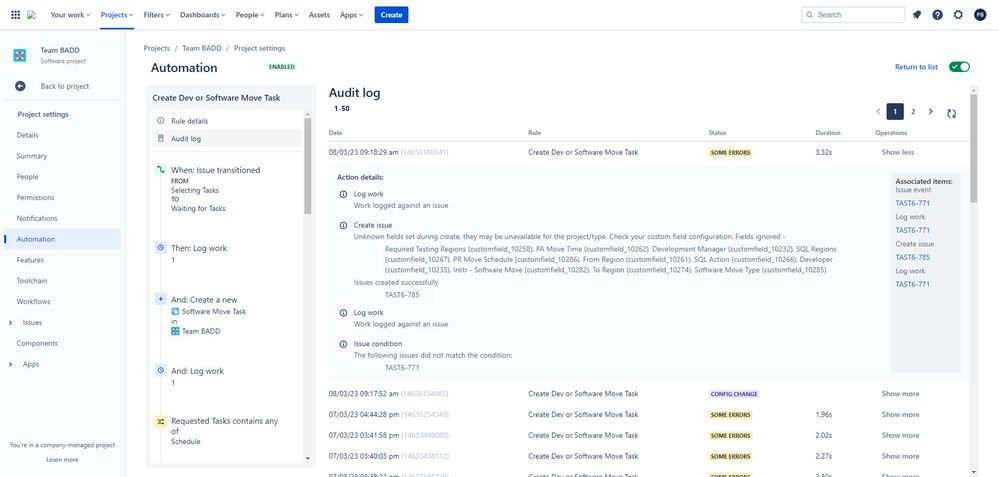Open the Projects dropdown menu
The image size is (999, 477).
(x=117, y=15)
